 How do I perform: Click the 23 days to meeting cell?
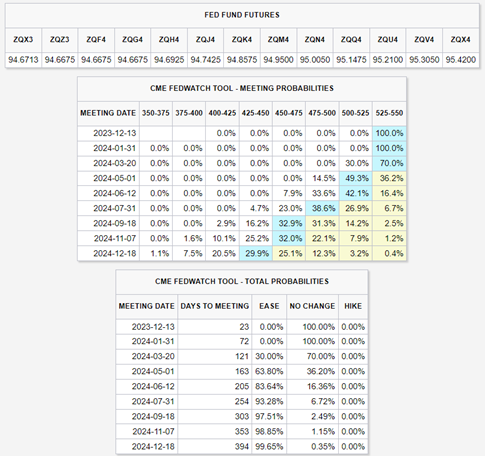point(215,327)
